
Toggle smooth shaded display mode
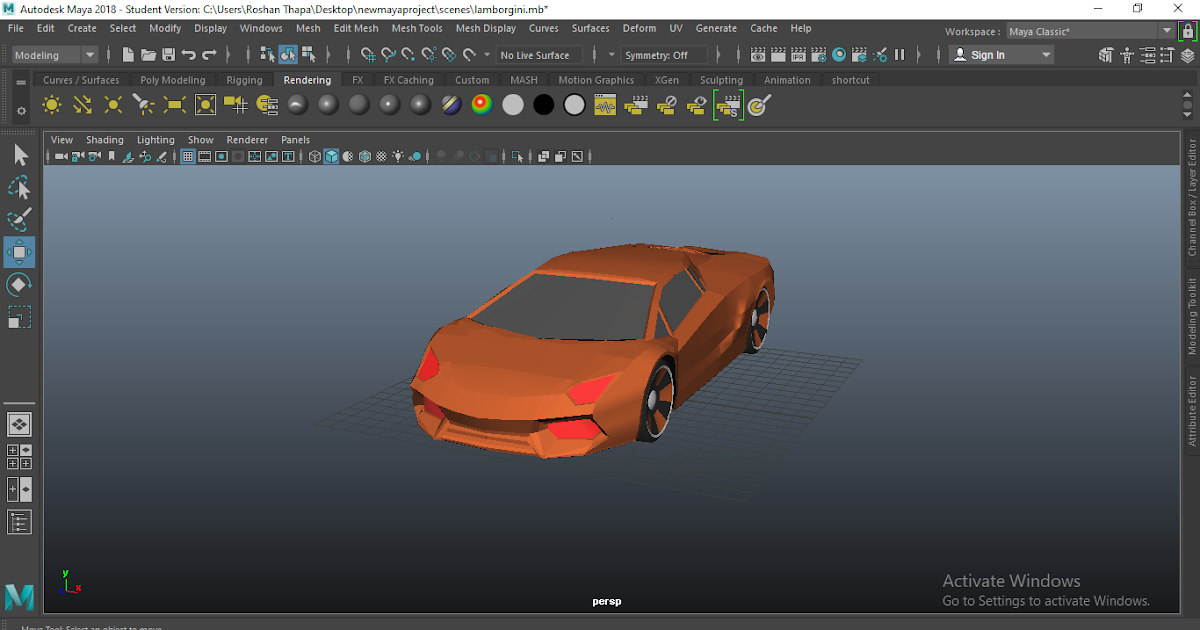pyautogui.click(x=331, y=156)
